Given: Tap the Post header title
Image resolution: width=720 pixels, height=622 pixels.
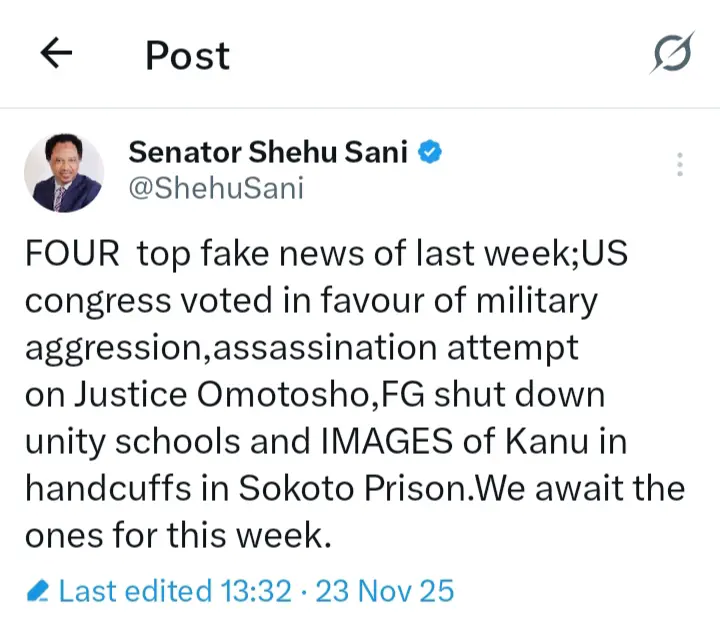Looking at the screenshot, I should pyautogui.click(x=188, y=55).
